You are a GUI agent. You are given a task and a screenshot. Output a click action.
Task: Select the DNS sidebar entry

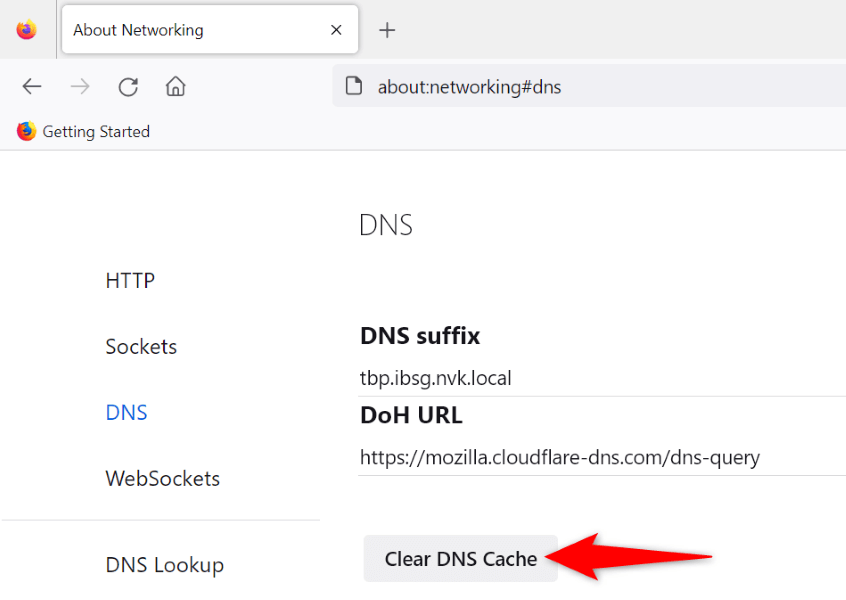click(x=126, y=413)
